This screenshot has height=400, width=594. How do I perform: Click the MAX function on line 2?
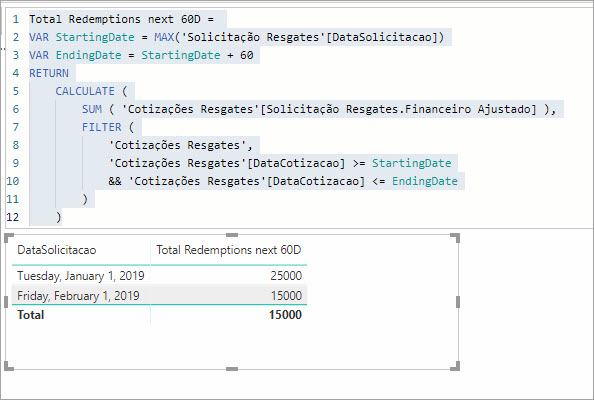(164, 37)
